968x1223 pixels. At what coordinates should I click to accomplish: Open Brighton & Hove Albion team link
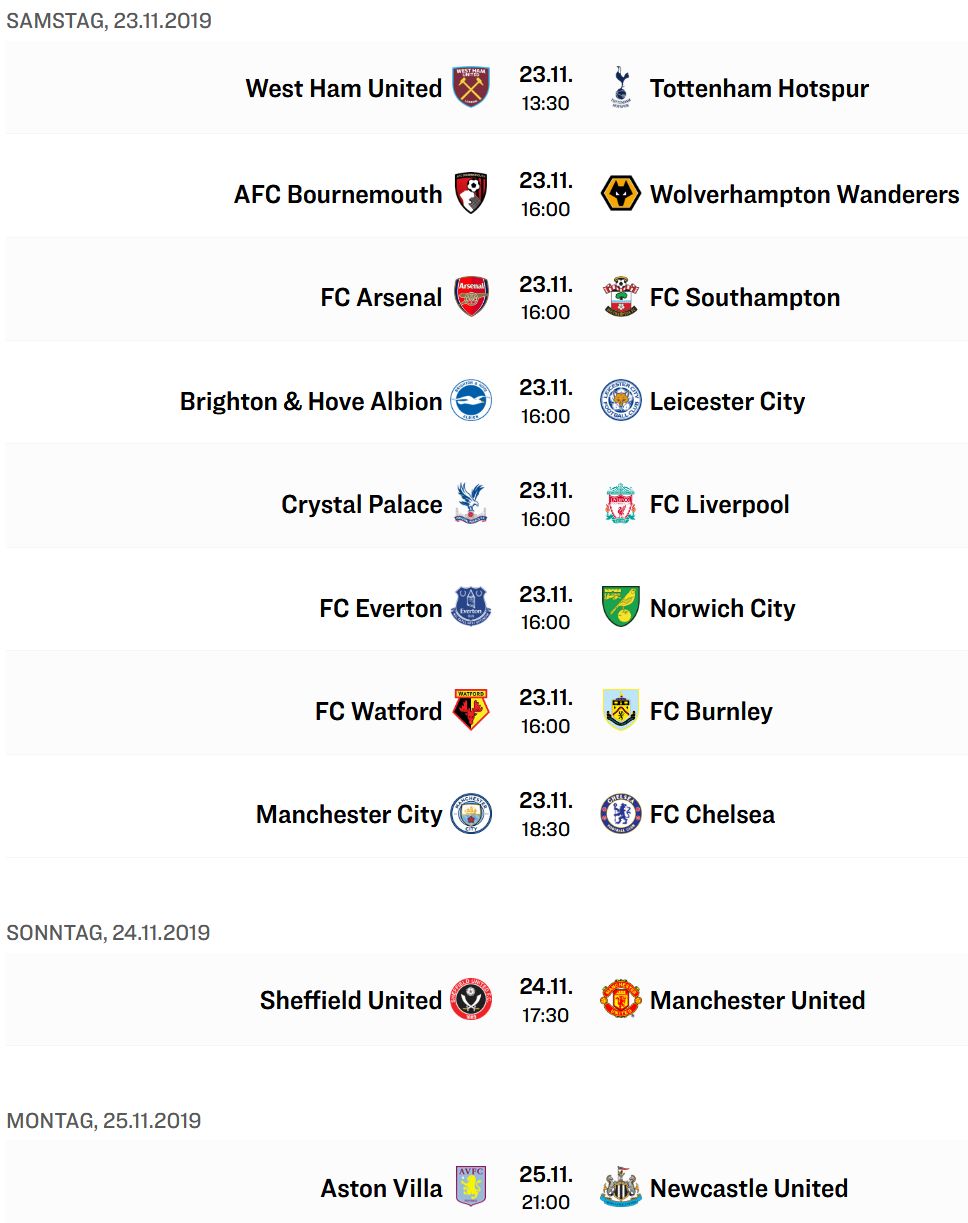click(311, 401)
